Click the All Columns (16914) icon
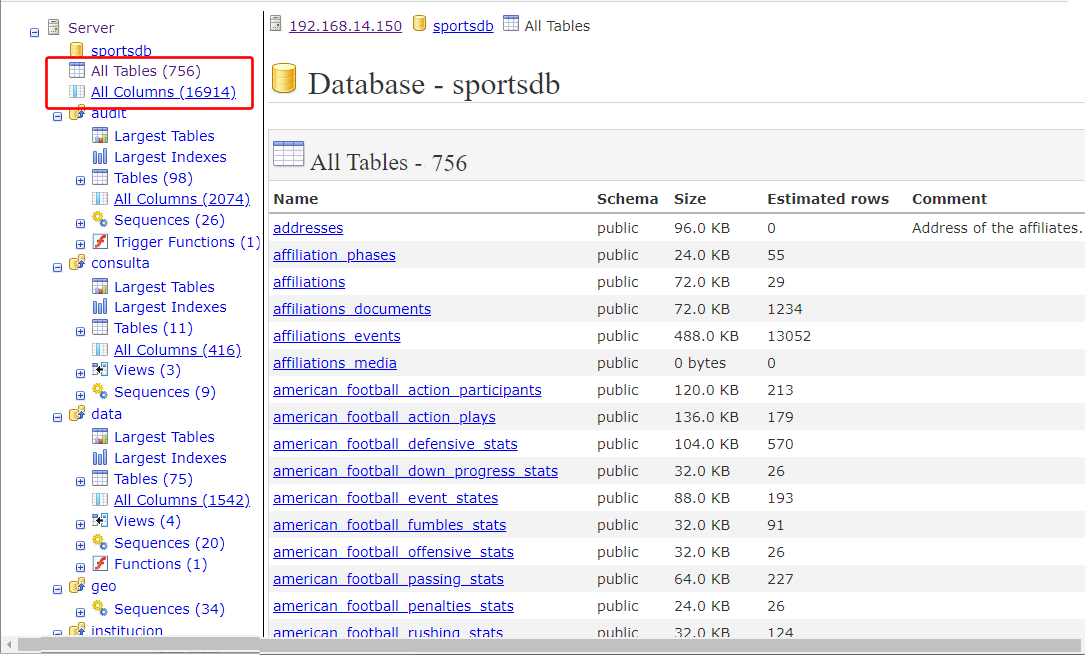 [x=77, y=91]
